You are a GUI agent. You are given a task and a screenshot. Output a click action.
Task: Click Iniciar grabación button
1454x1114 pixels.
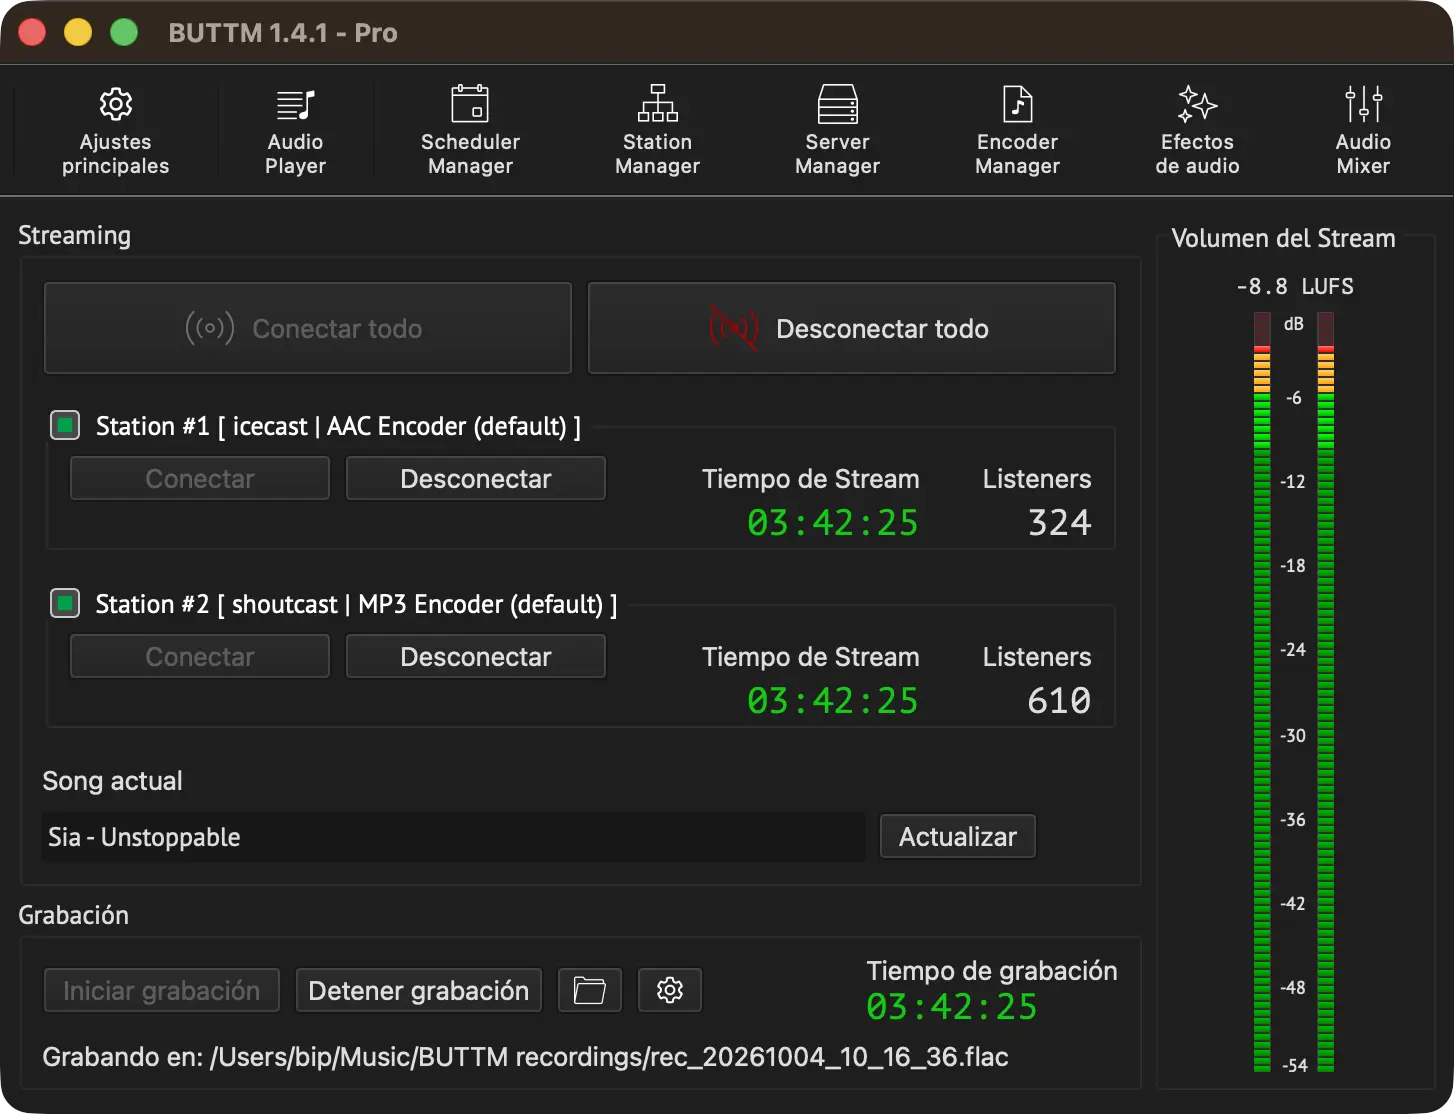tap(162, 990)
